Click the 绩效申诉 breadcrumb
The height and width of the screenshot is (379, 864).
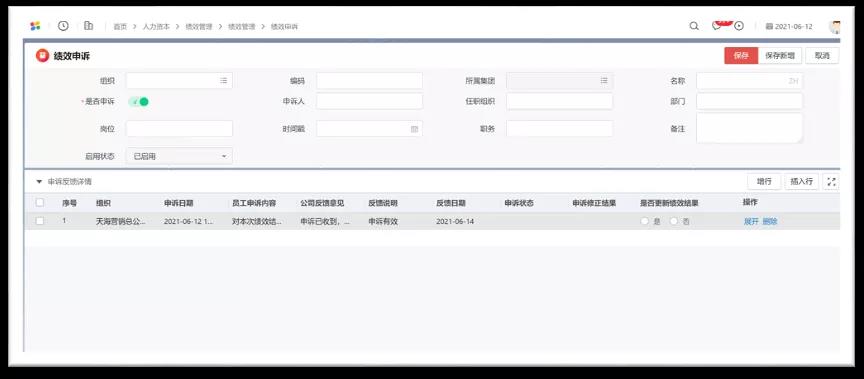click(284, 26)
